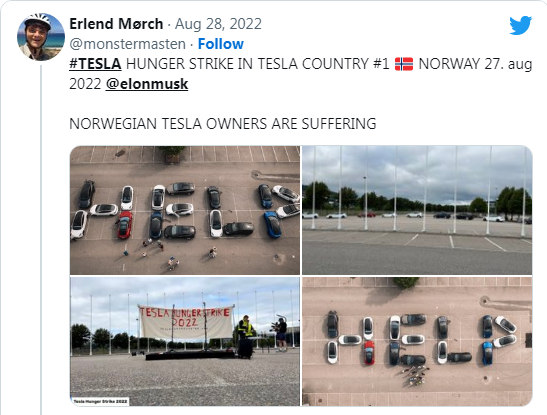Open Erlend Mørch's profile avatar

pos(41,37)
